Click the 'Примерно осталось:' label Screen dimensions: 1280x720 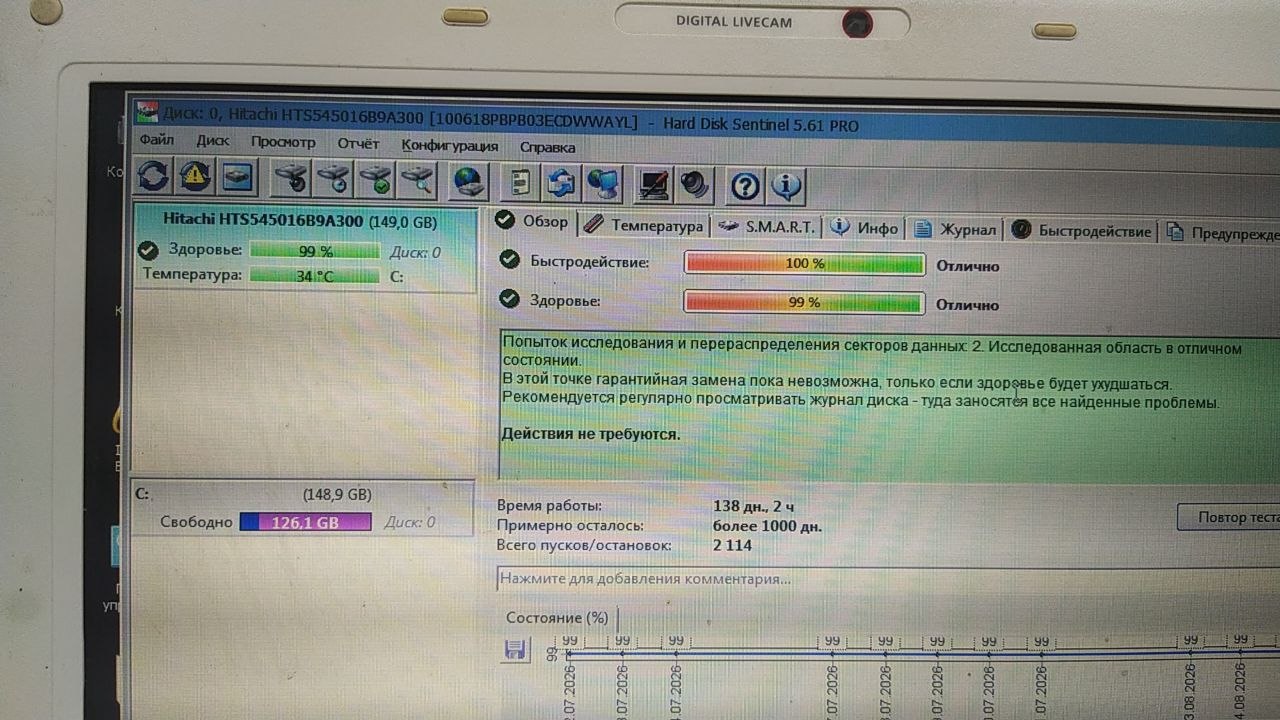point(570,525)
